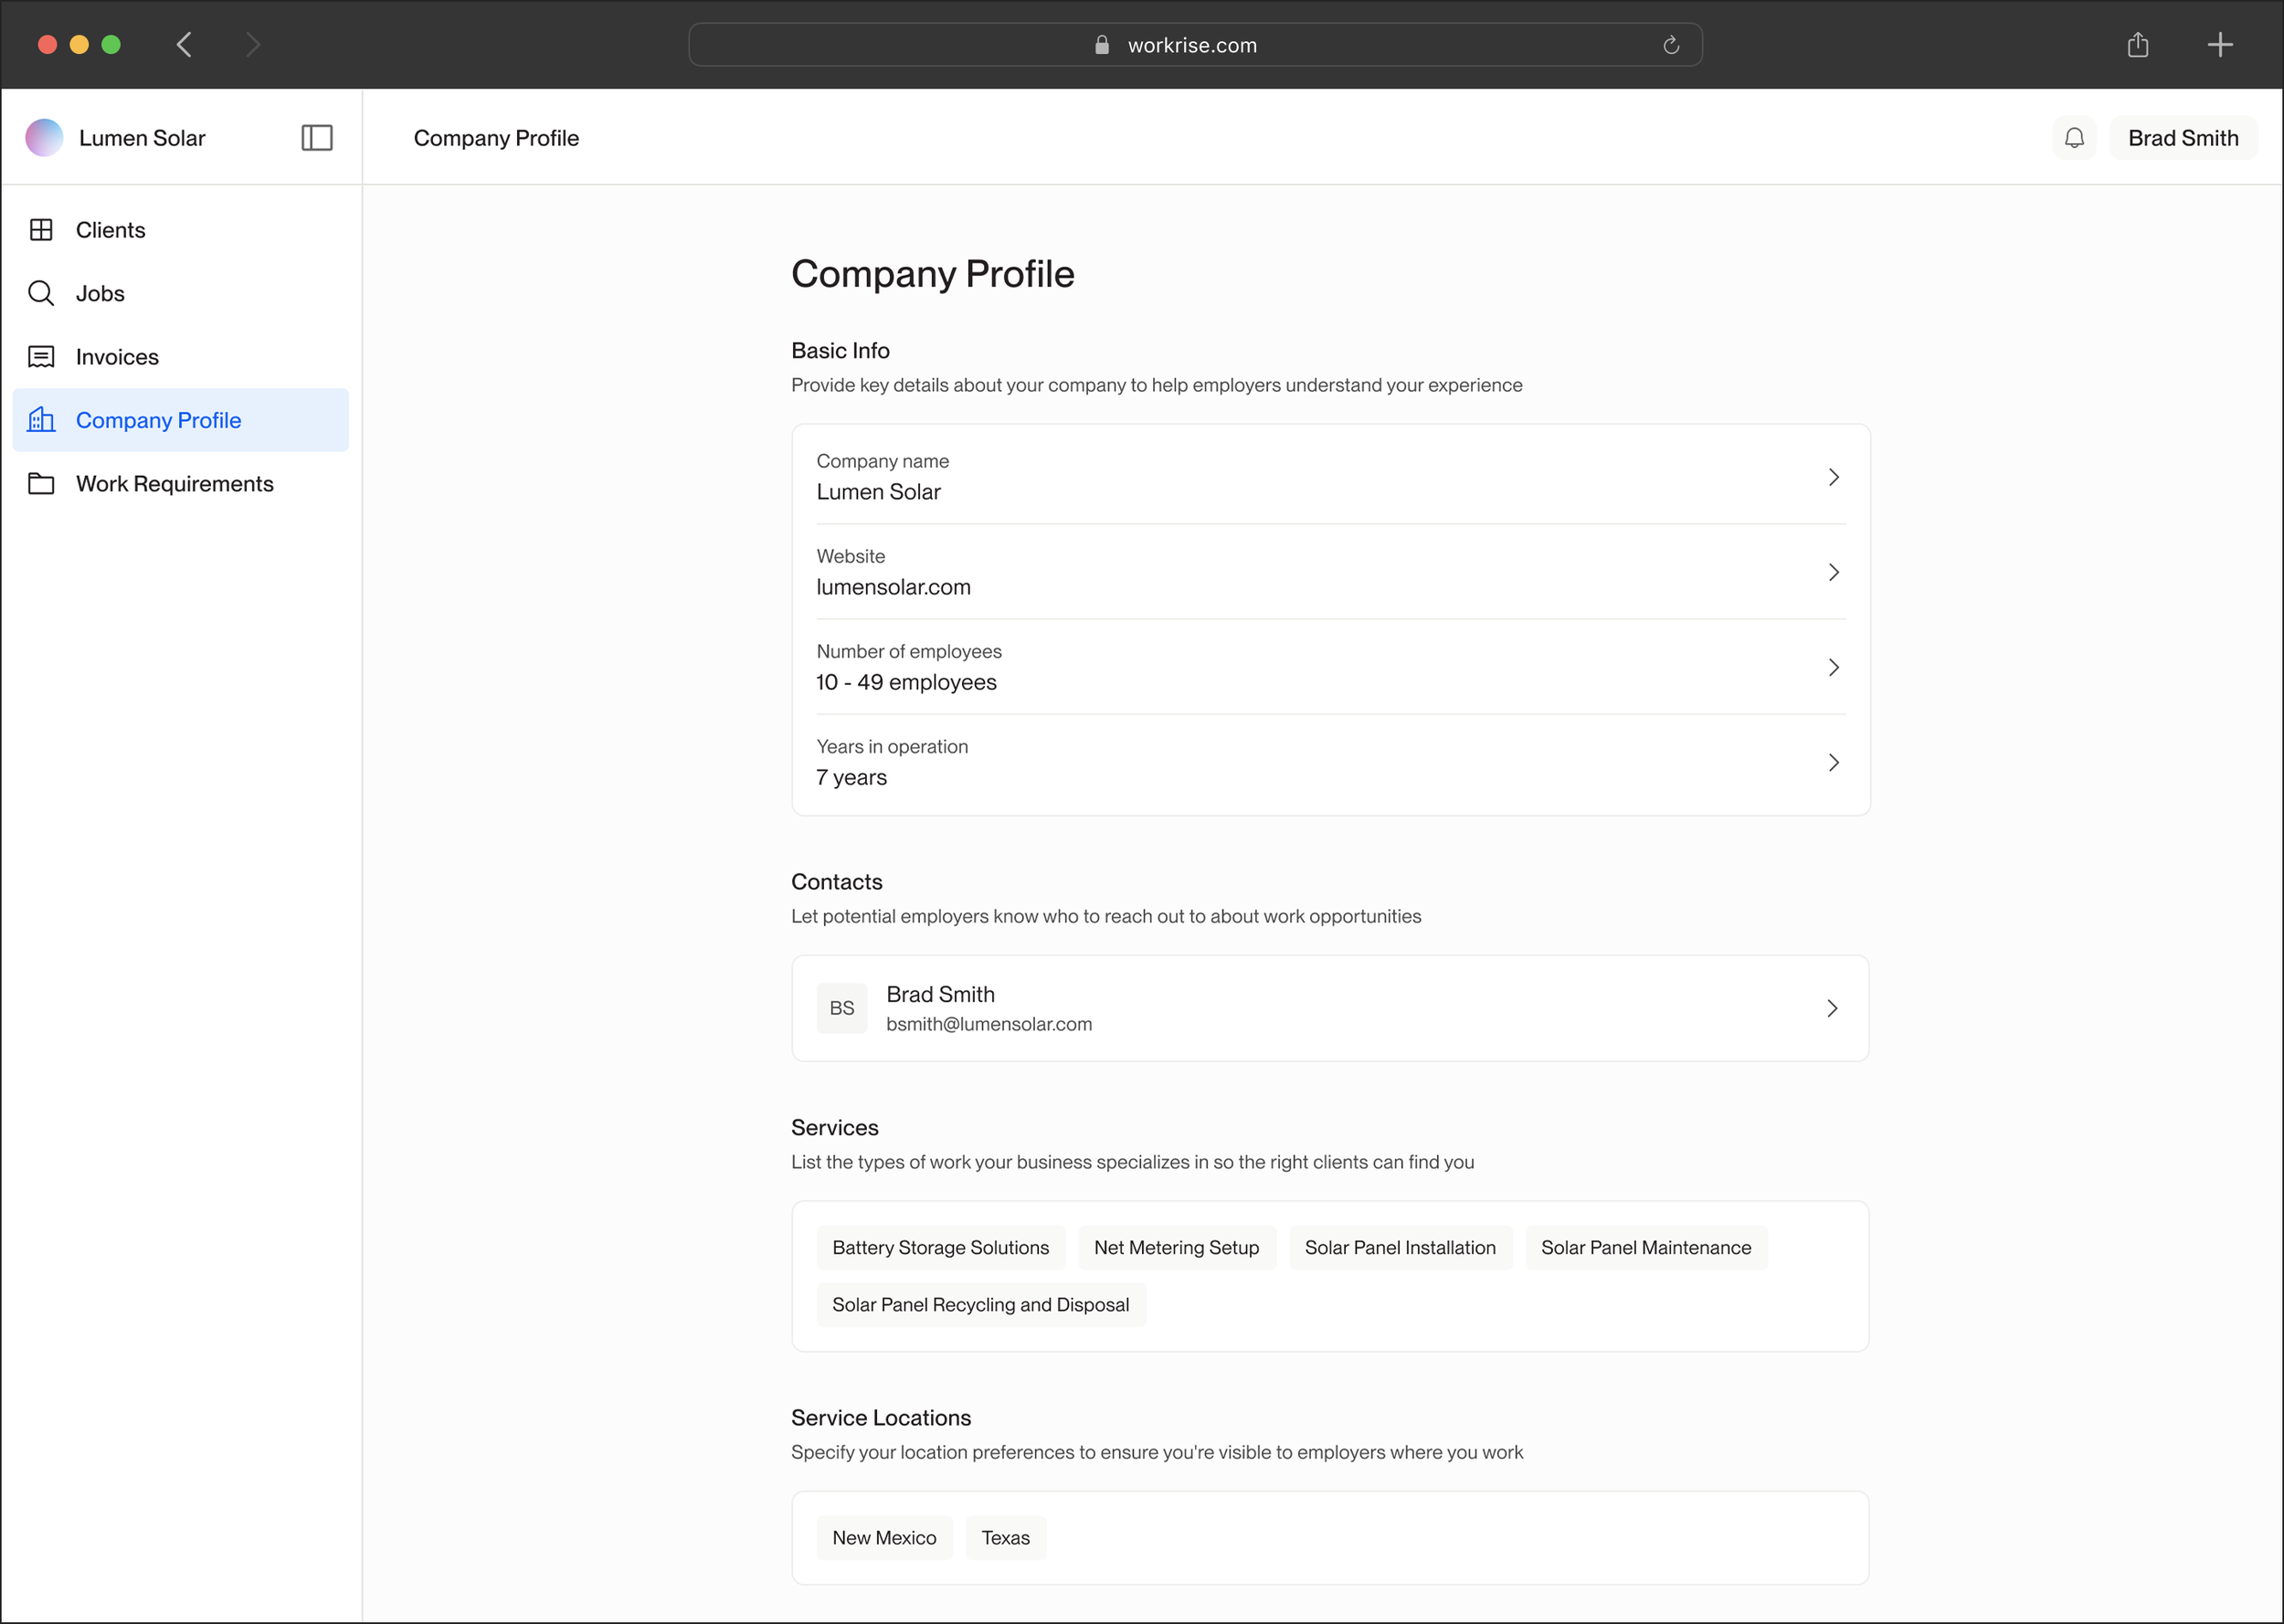Go back with browser back arrow

[184, 45]
